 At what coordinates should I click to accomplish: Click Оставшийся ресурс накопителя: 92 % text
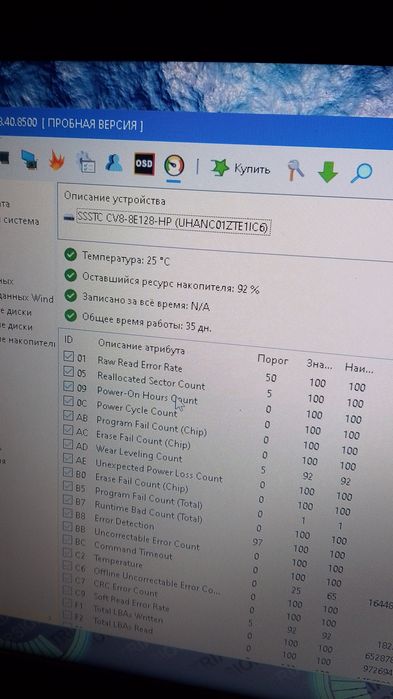coord(170,283)
